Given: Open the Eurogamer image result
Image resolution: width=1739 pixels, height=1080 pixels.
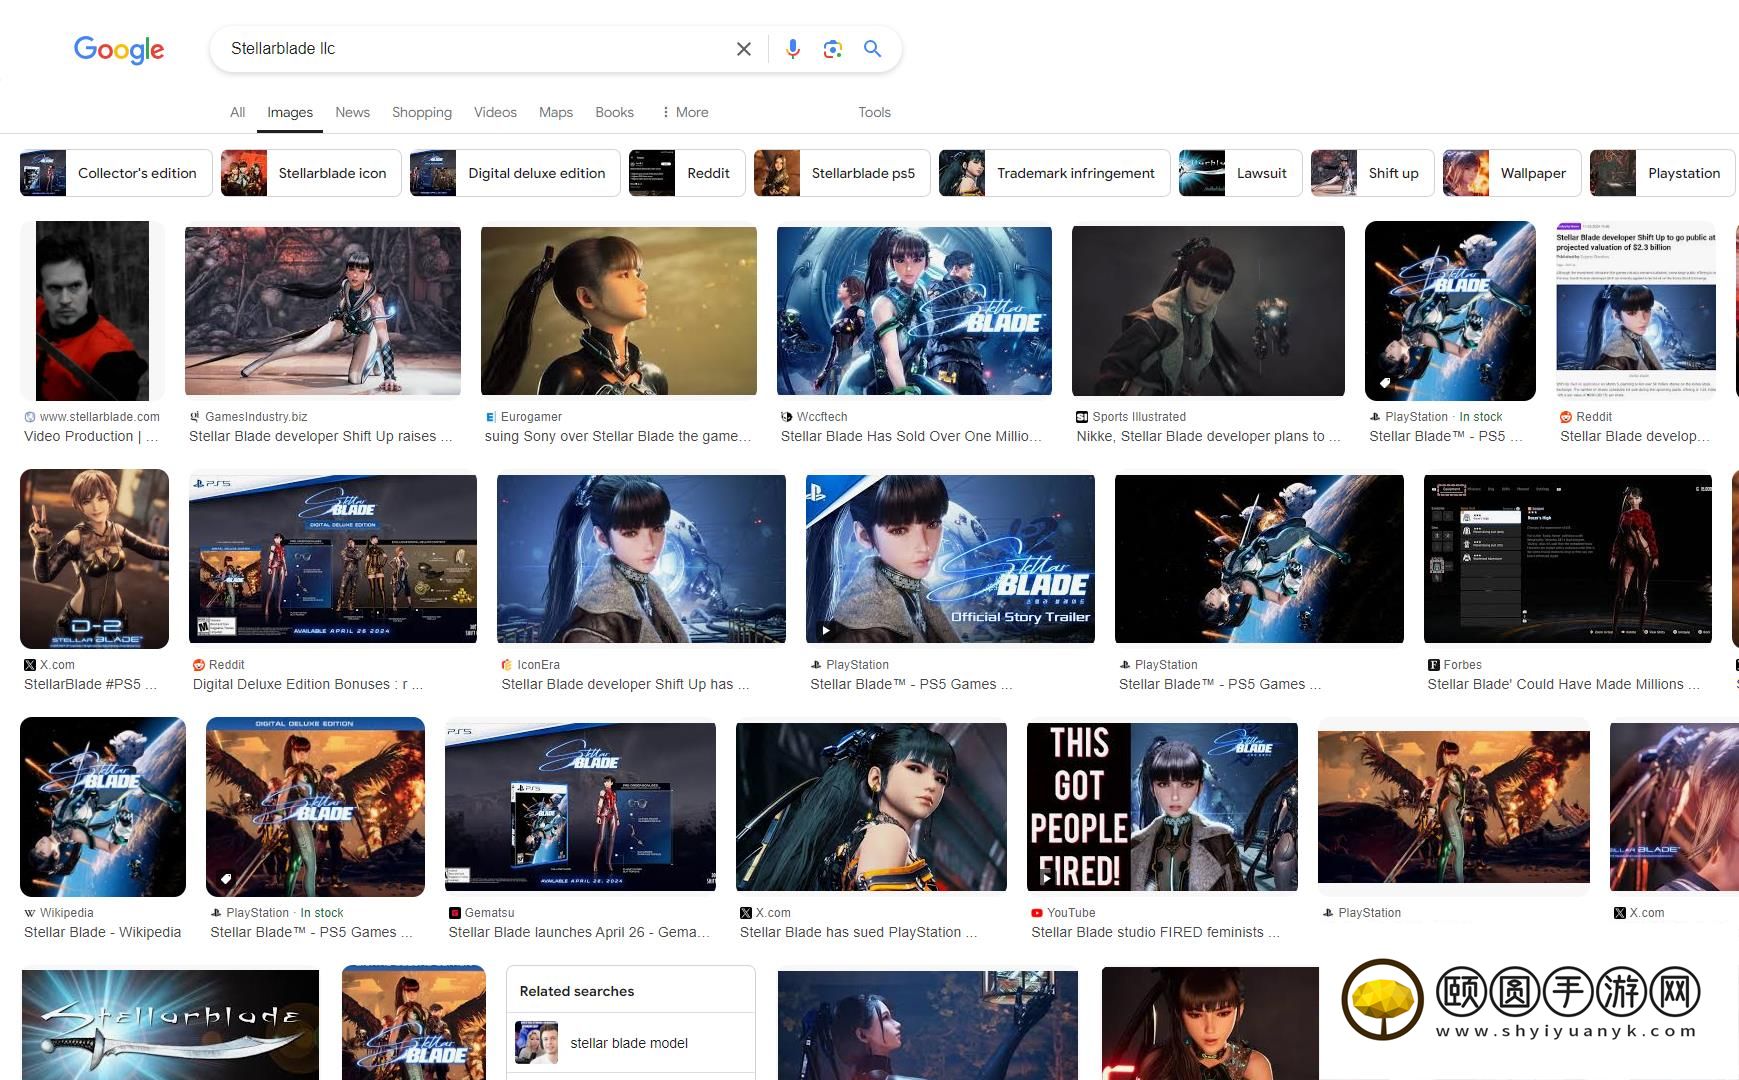Looking at the screenshot, I should [619, 311].
